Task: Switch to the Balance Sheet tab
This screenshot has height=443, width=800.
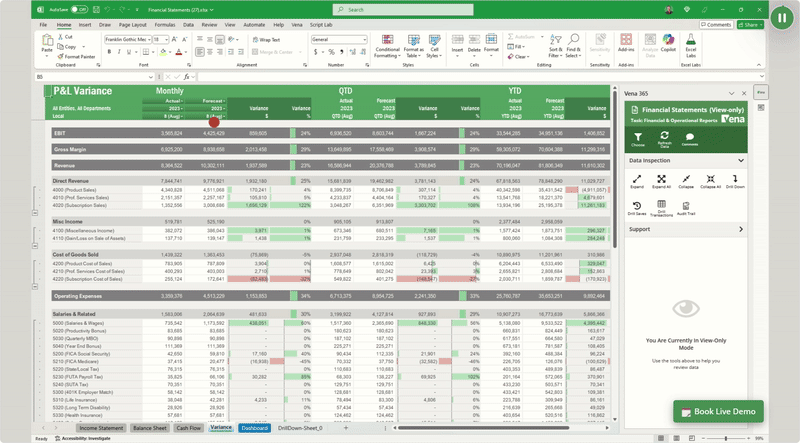Action: point(150,428)
